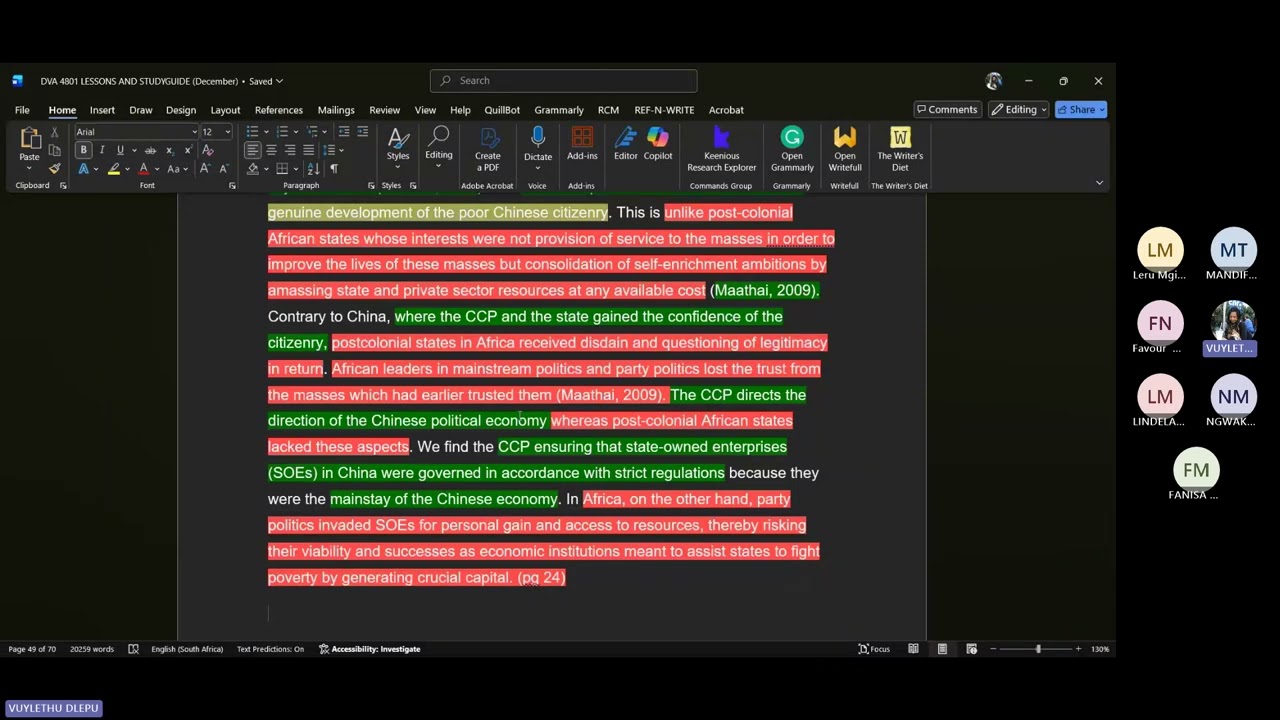Justify the paragraph text

(x=308, y=150)
